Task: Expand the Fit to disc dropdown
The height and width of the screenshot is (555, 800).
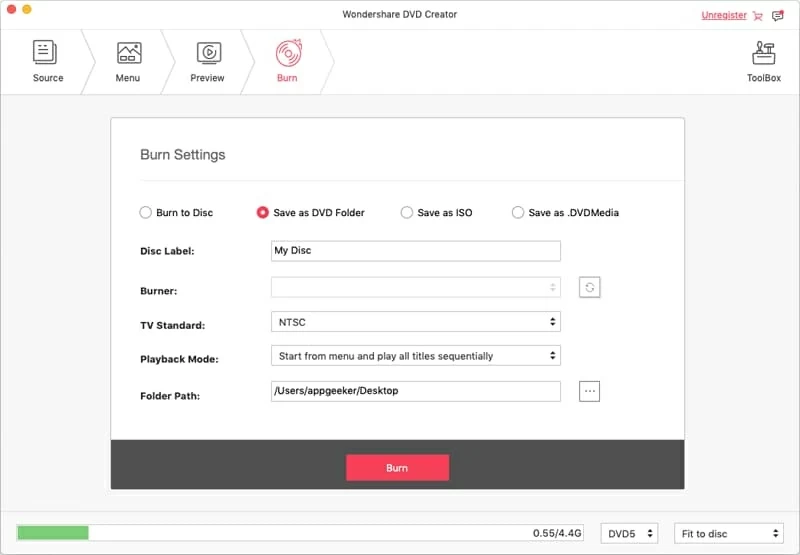Action: click(728, 534)
